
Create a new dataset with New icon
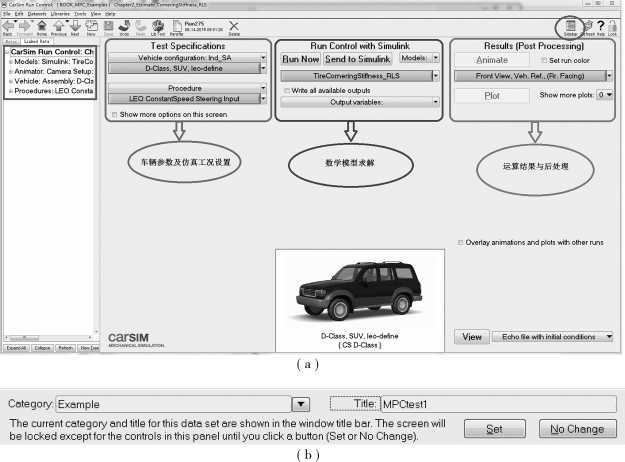pos(91,26)
